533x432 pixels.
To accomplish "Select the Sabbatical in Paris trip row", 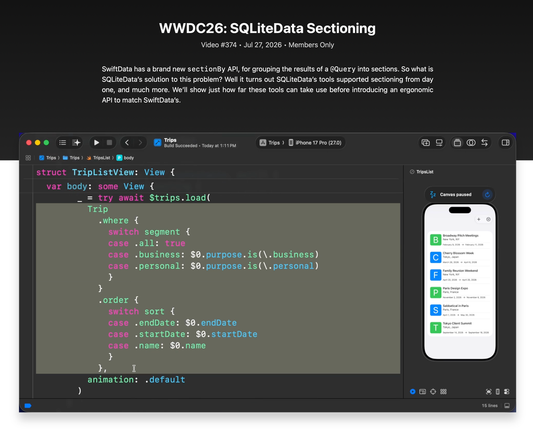I will [460, 310].
